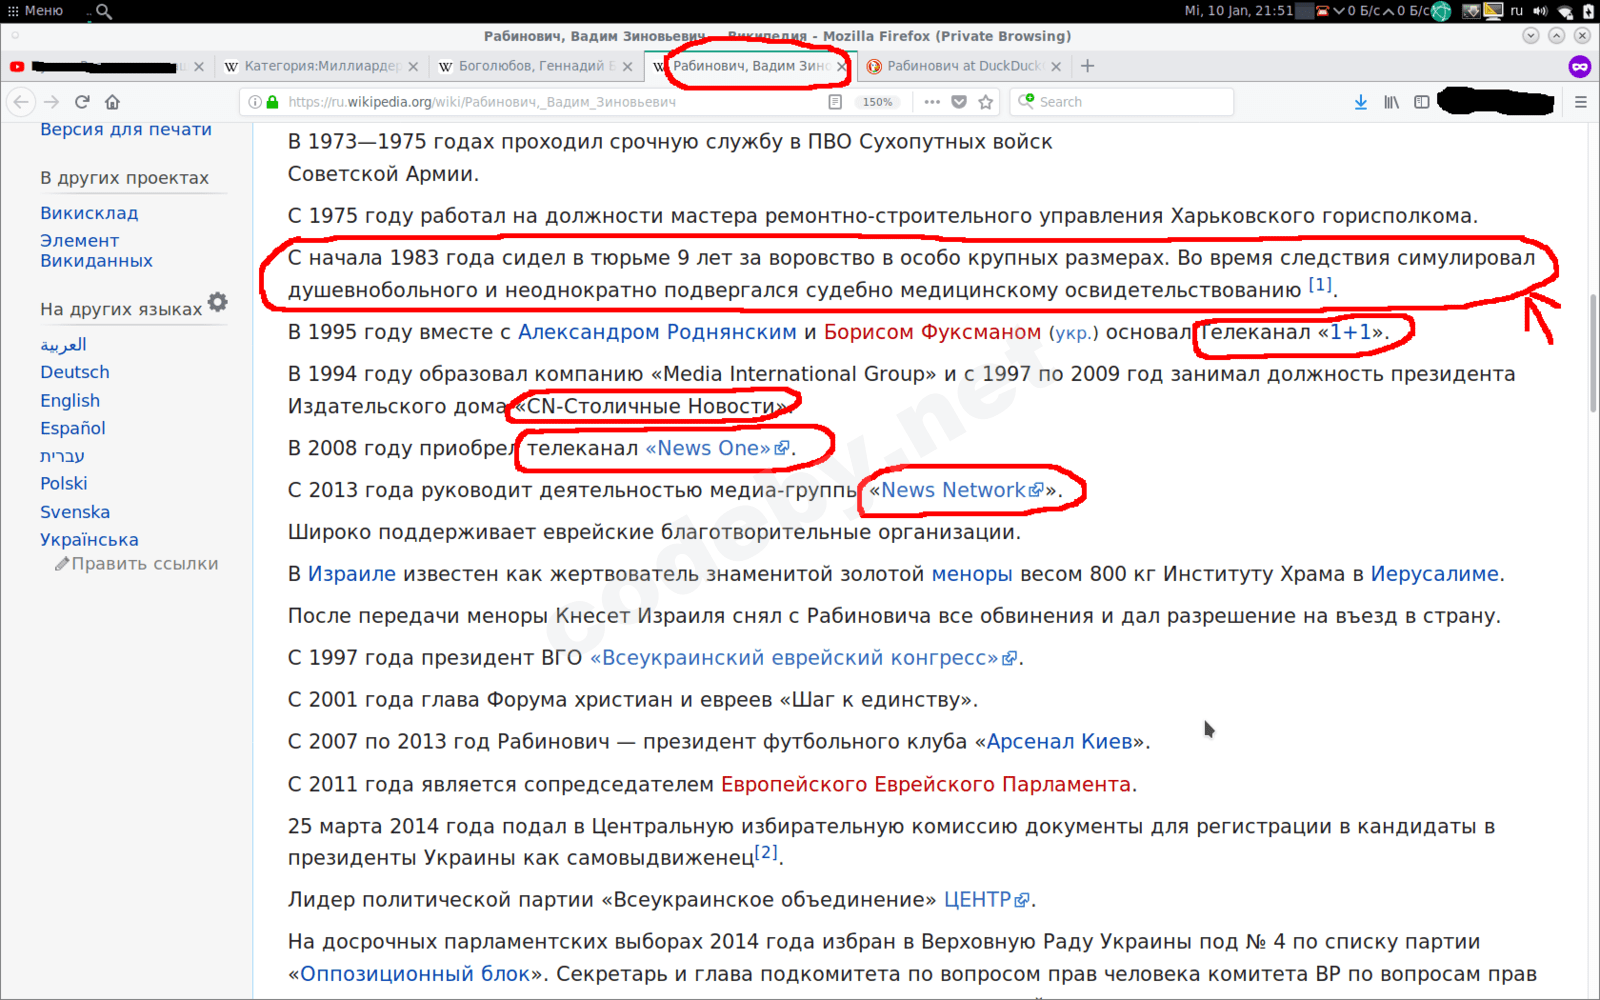Open the list-all-tabs dropdown arrow

click(1530, 36)
